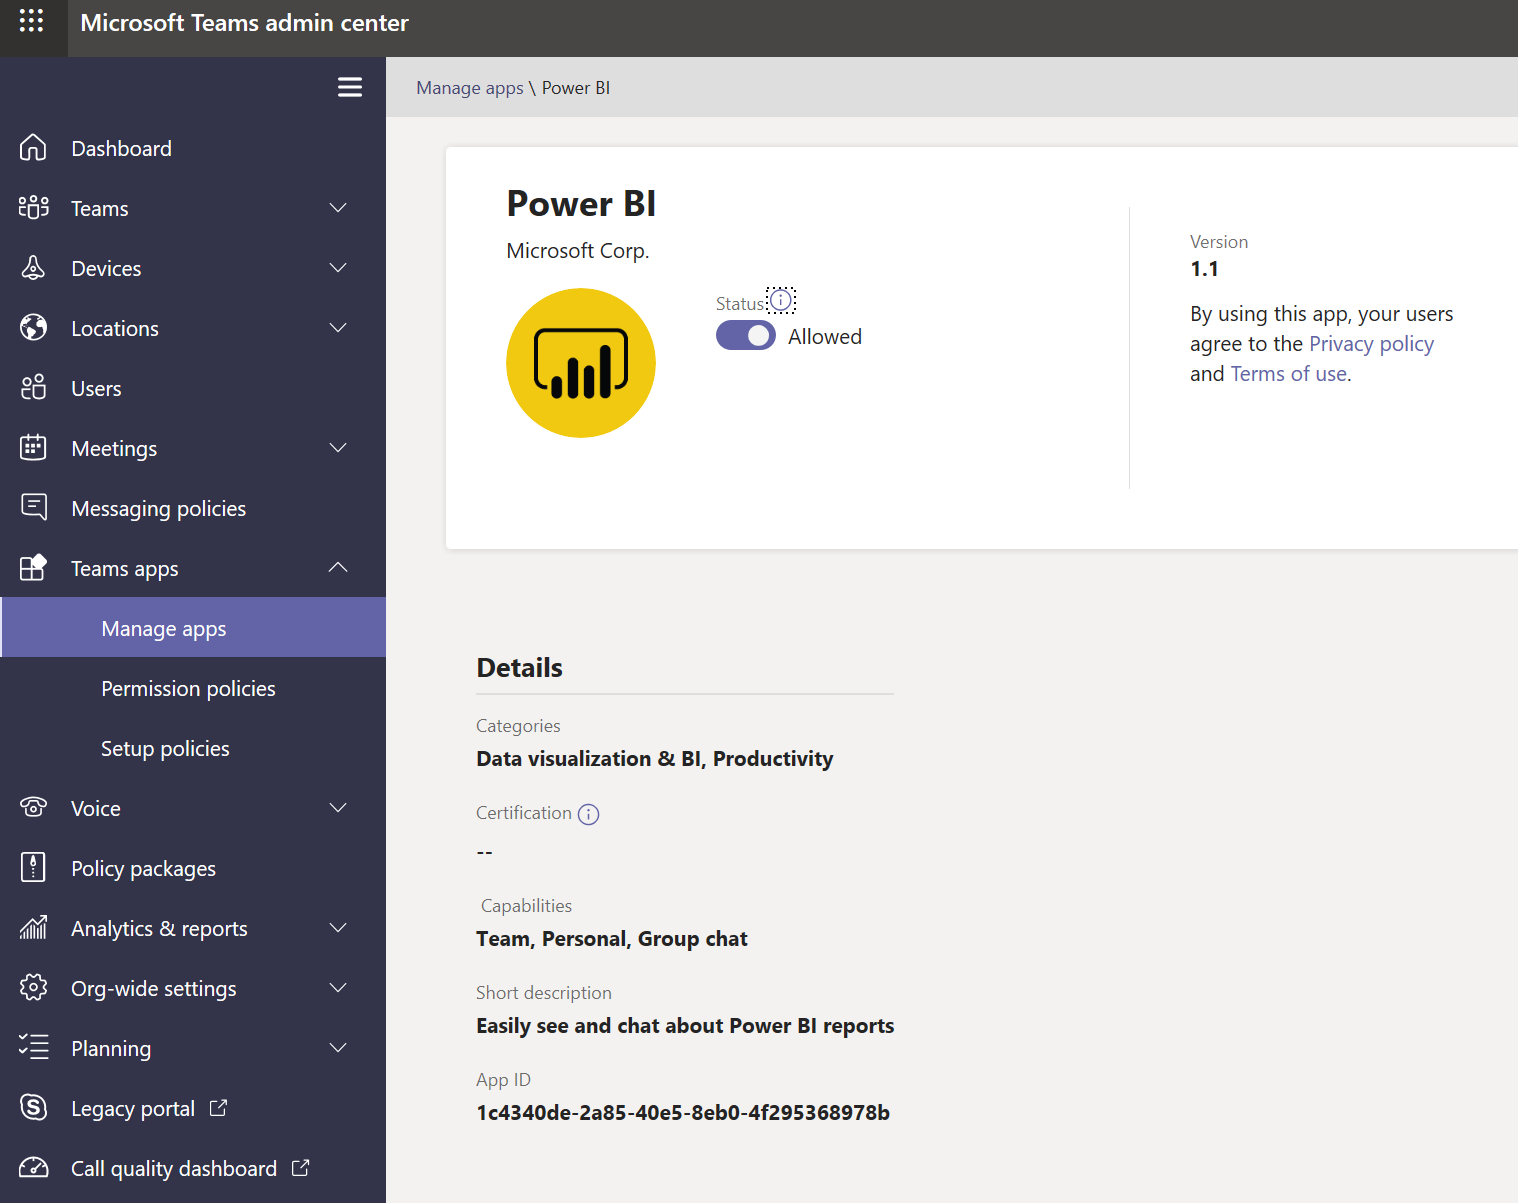Viewport: 1518px width, 1203px height.
Task: Open the app launcher waffle icon
Action: point(32,21)
